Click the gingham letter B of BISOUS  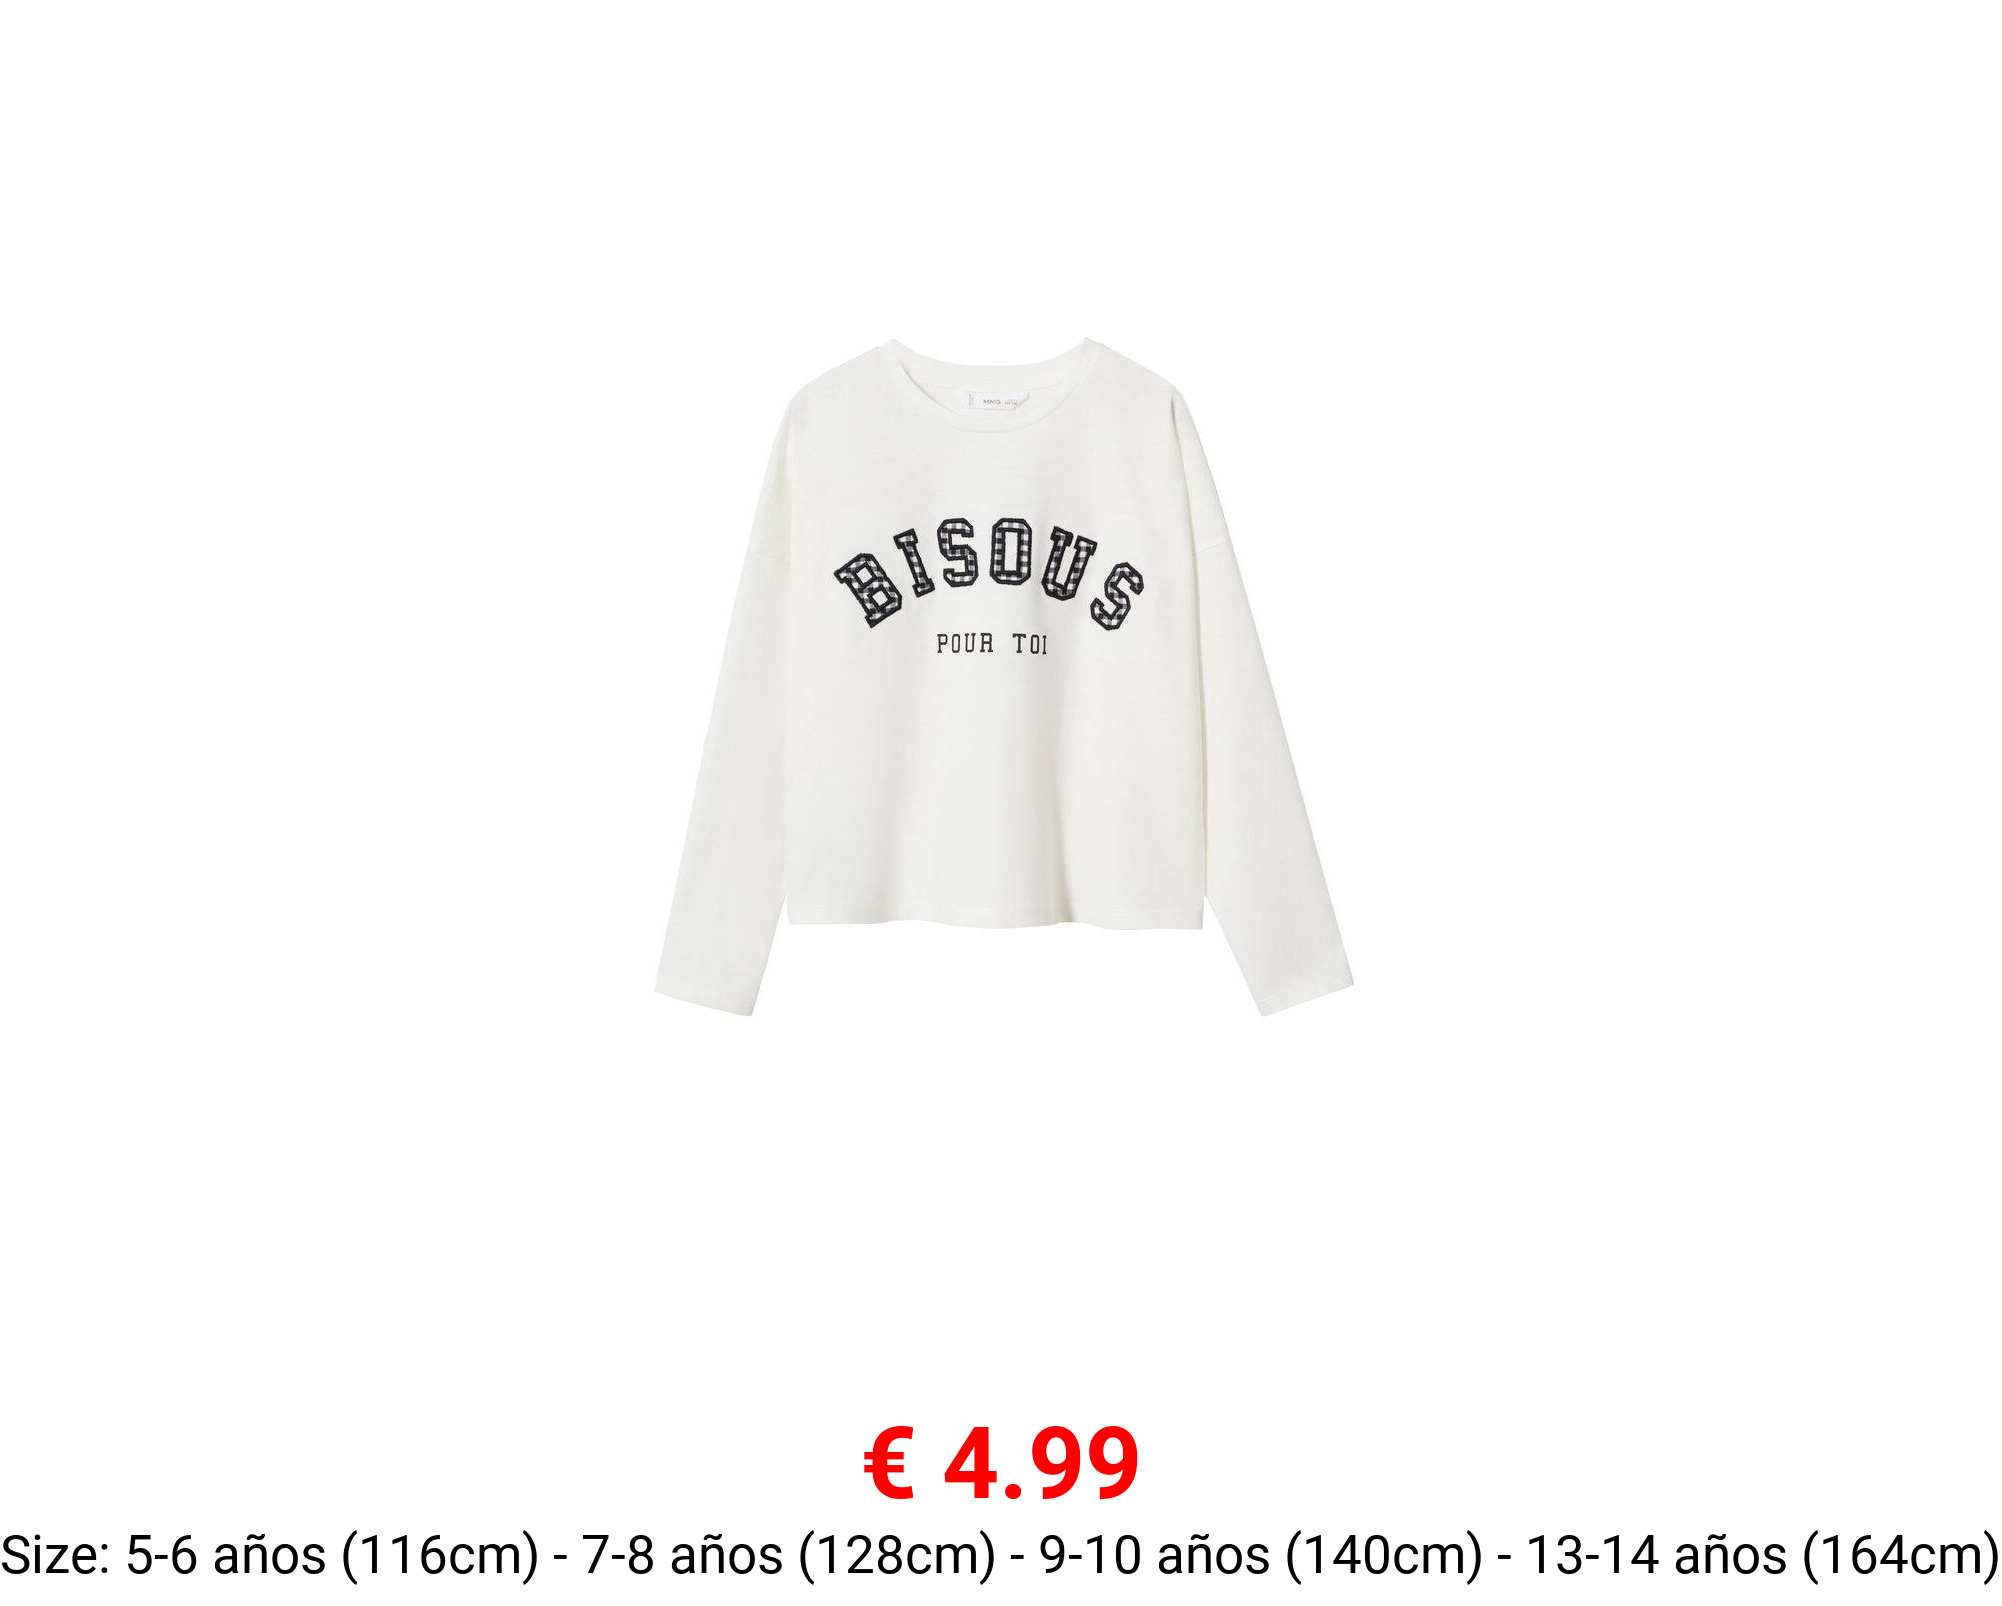pos(868,589)
